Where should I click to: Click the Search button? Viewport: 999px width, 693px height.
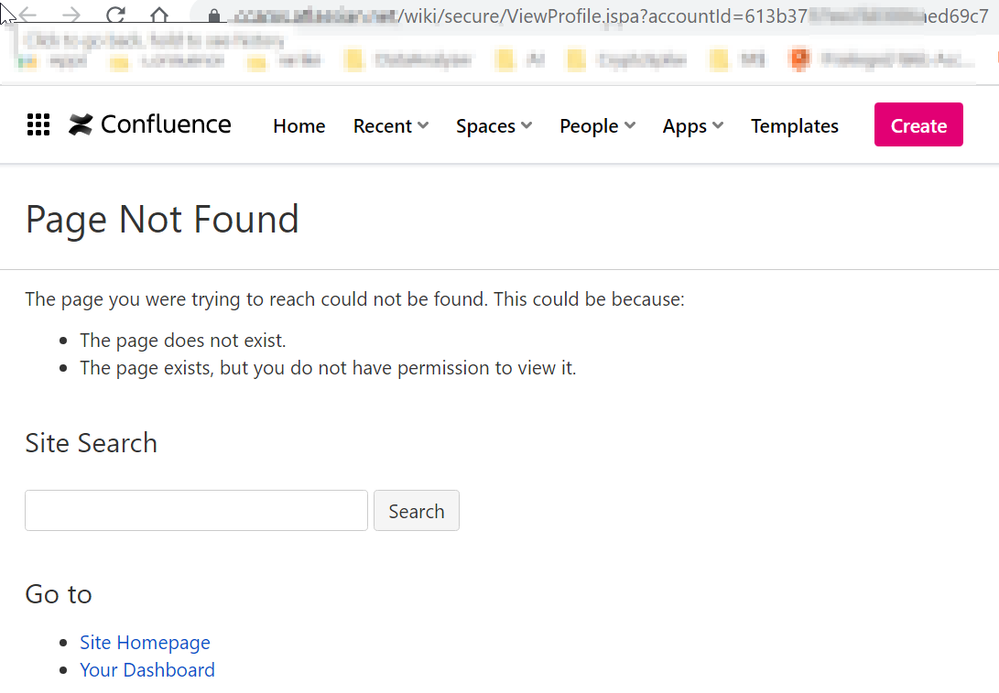[416, 510]
